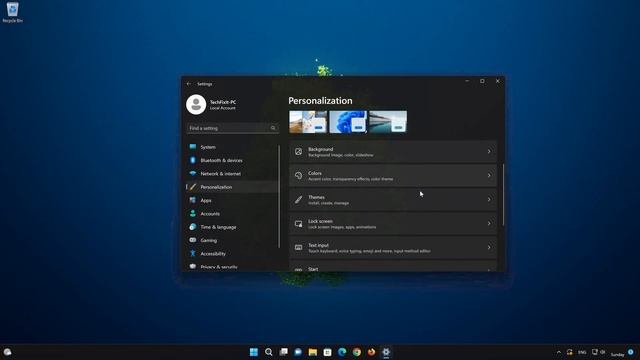Open Lock screen settings row
This screenshot has width=640, height=360.
pos(393,224)
